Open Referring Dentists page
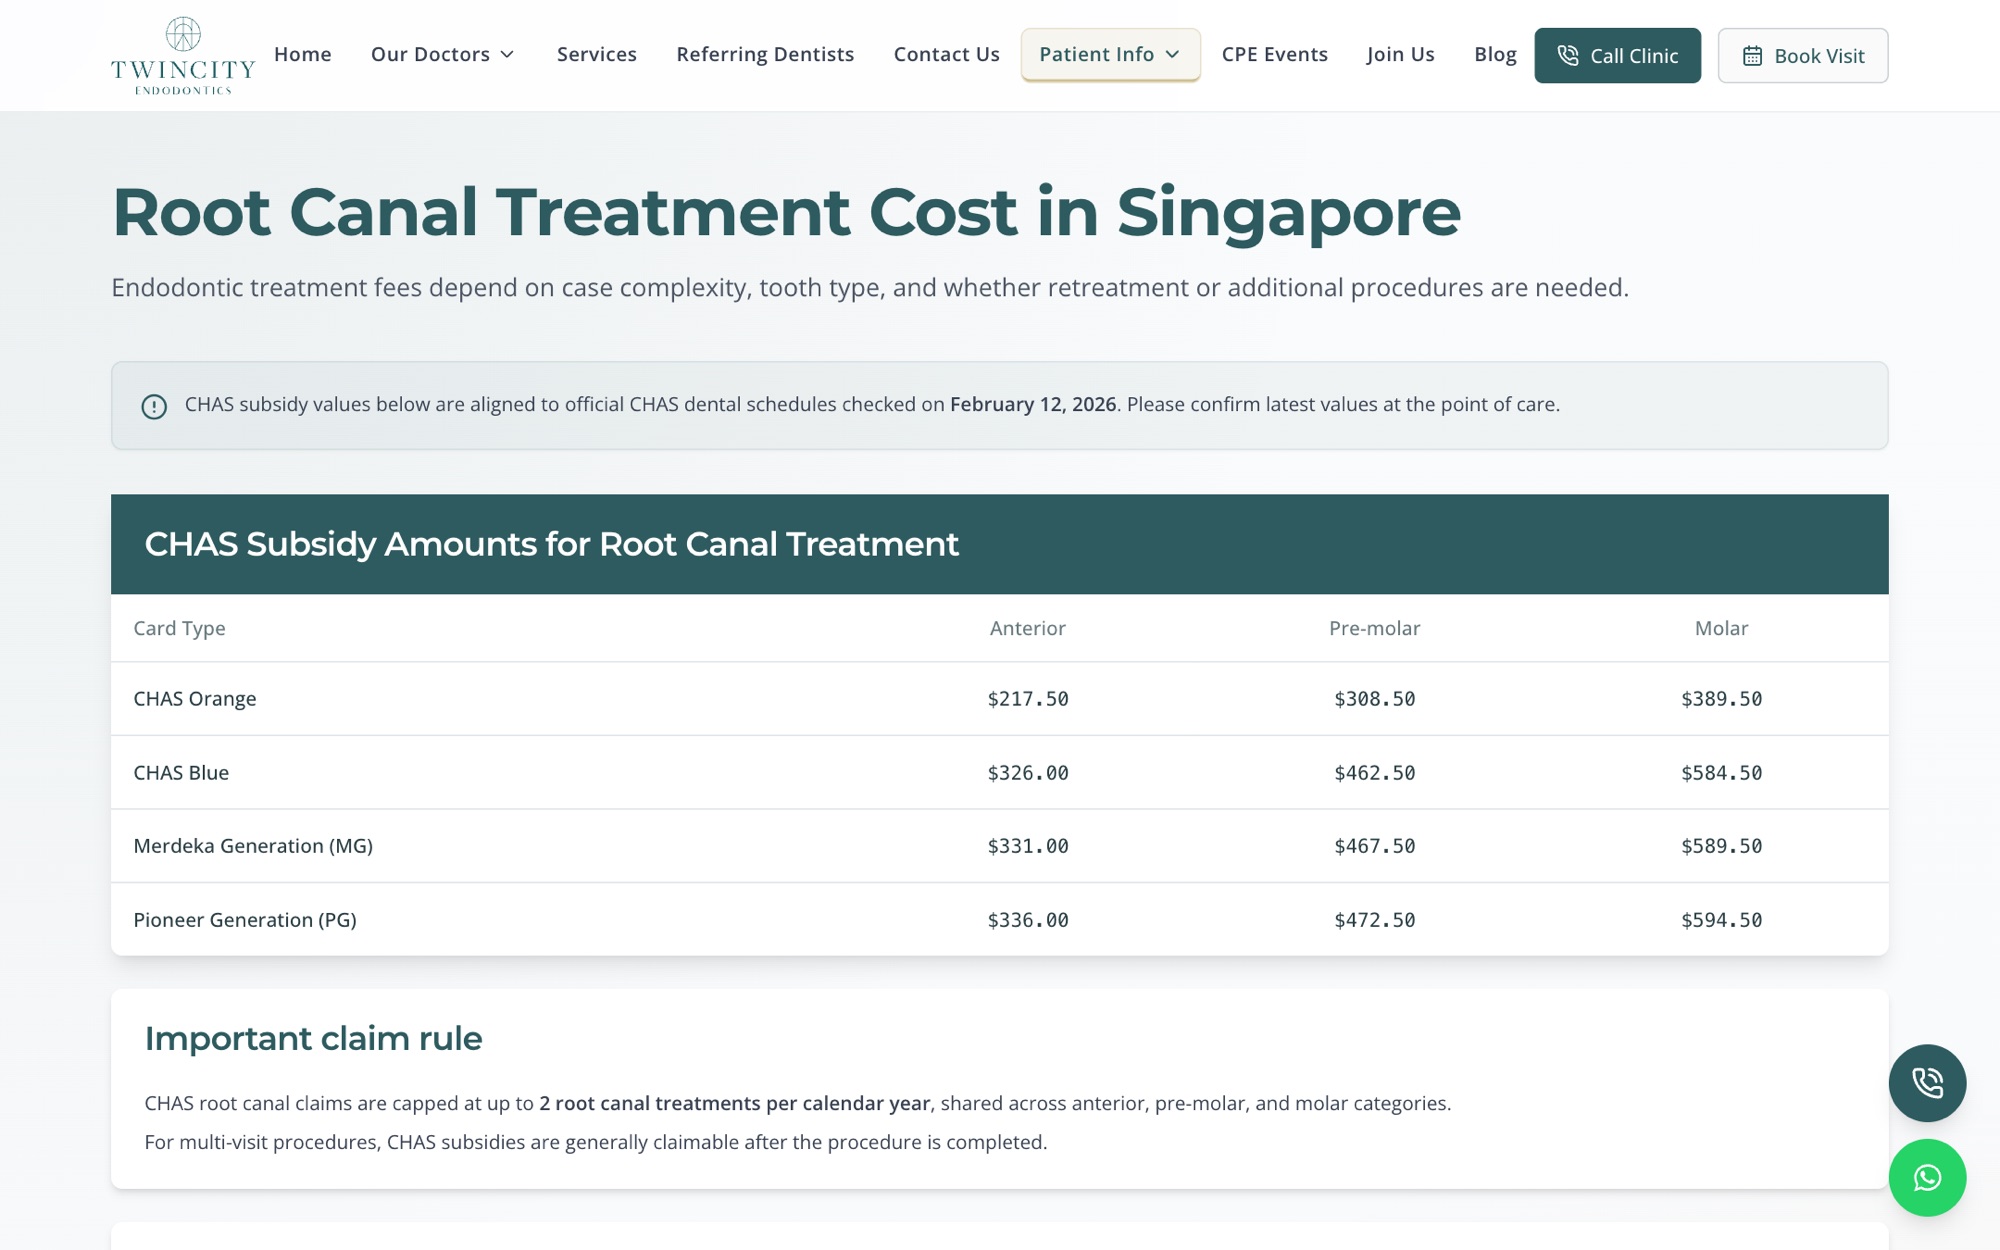Image resolution: width=2000 pixels, height=1250 pixels. tap(765, 54)
